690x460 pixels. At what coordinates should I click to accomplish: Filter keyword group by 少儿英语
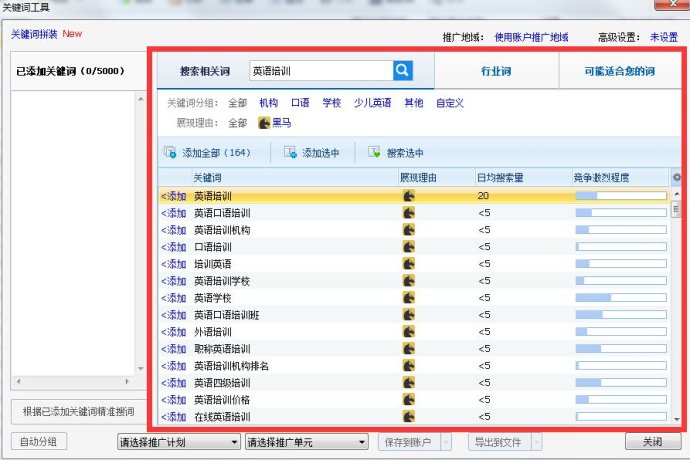coord(373,103)
